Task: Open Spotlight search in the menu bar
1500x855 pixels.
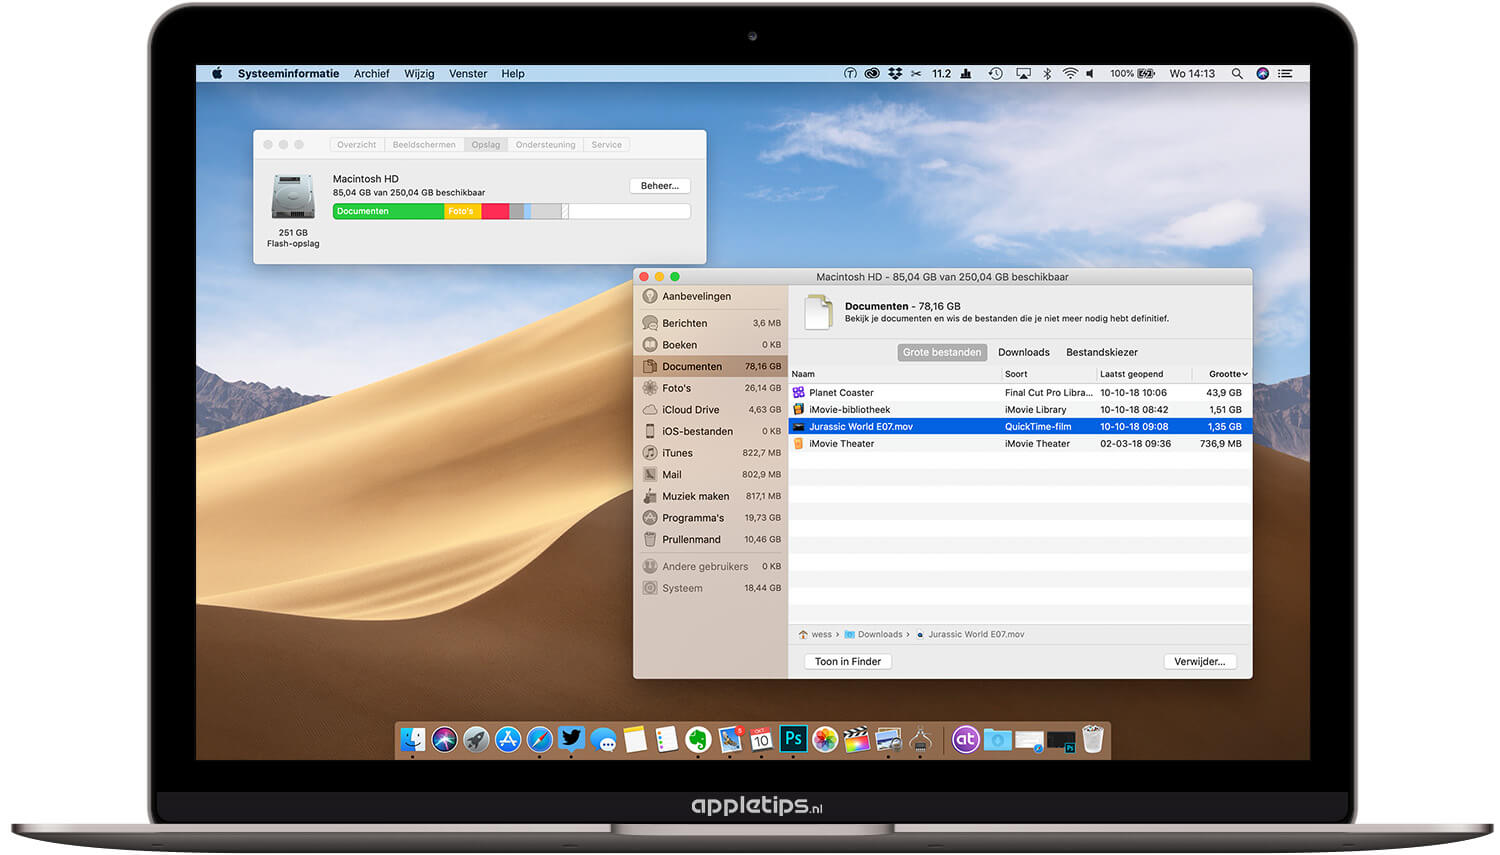Action: pyautogui.click(x=1237, y=74)
